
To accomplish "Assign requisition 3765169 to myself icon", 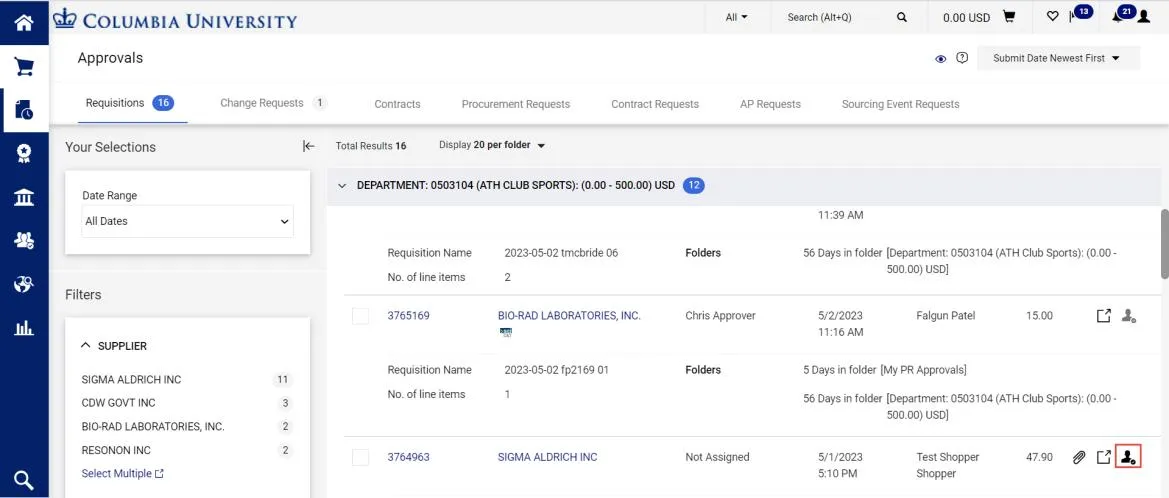I will click(x=1129, y=316).
